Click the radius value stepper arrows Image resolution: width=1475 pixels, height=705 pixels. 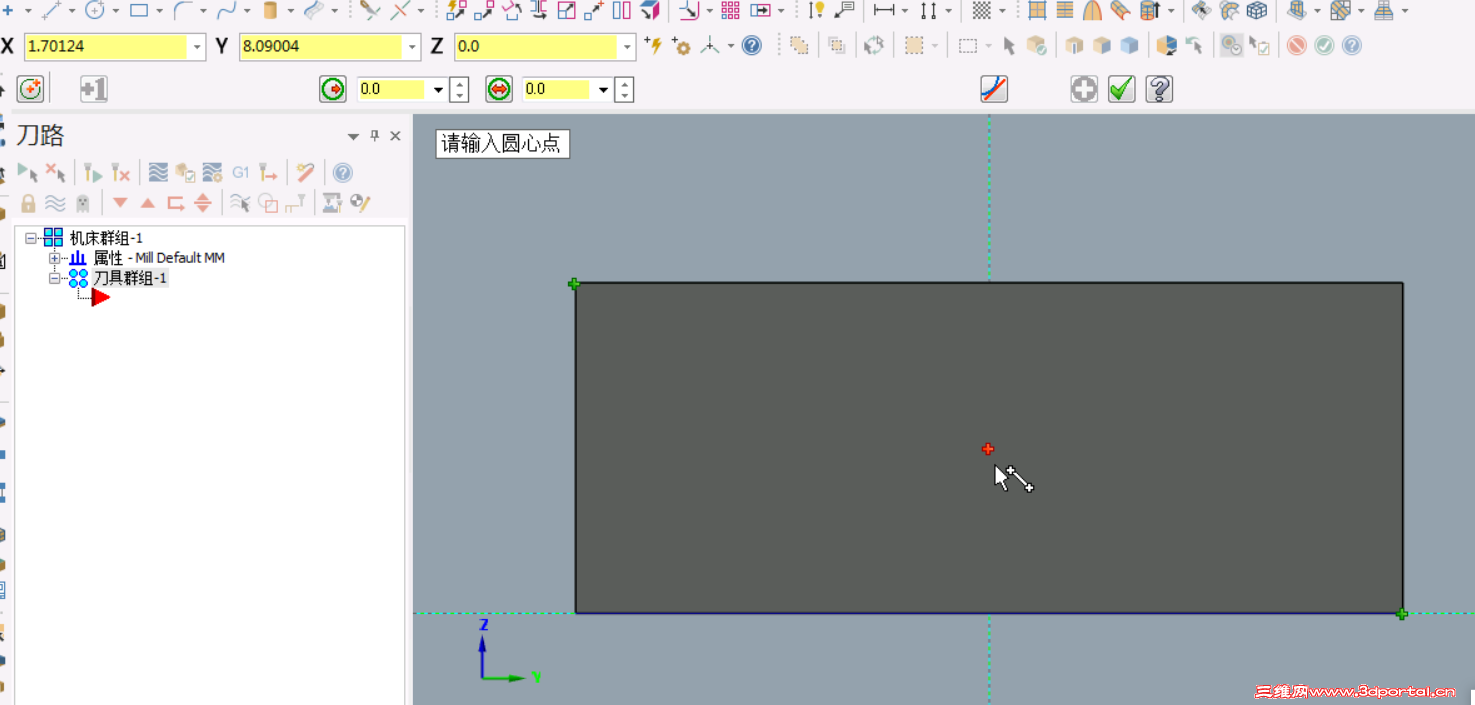(459, 89)
